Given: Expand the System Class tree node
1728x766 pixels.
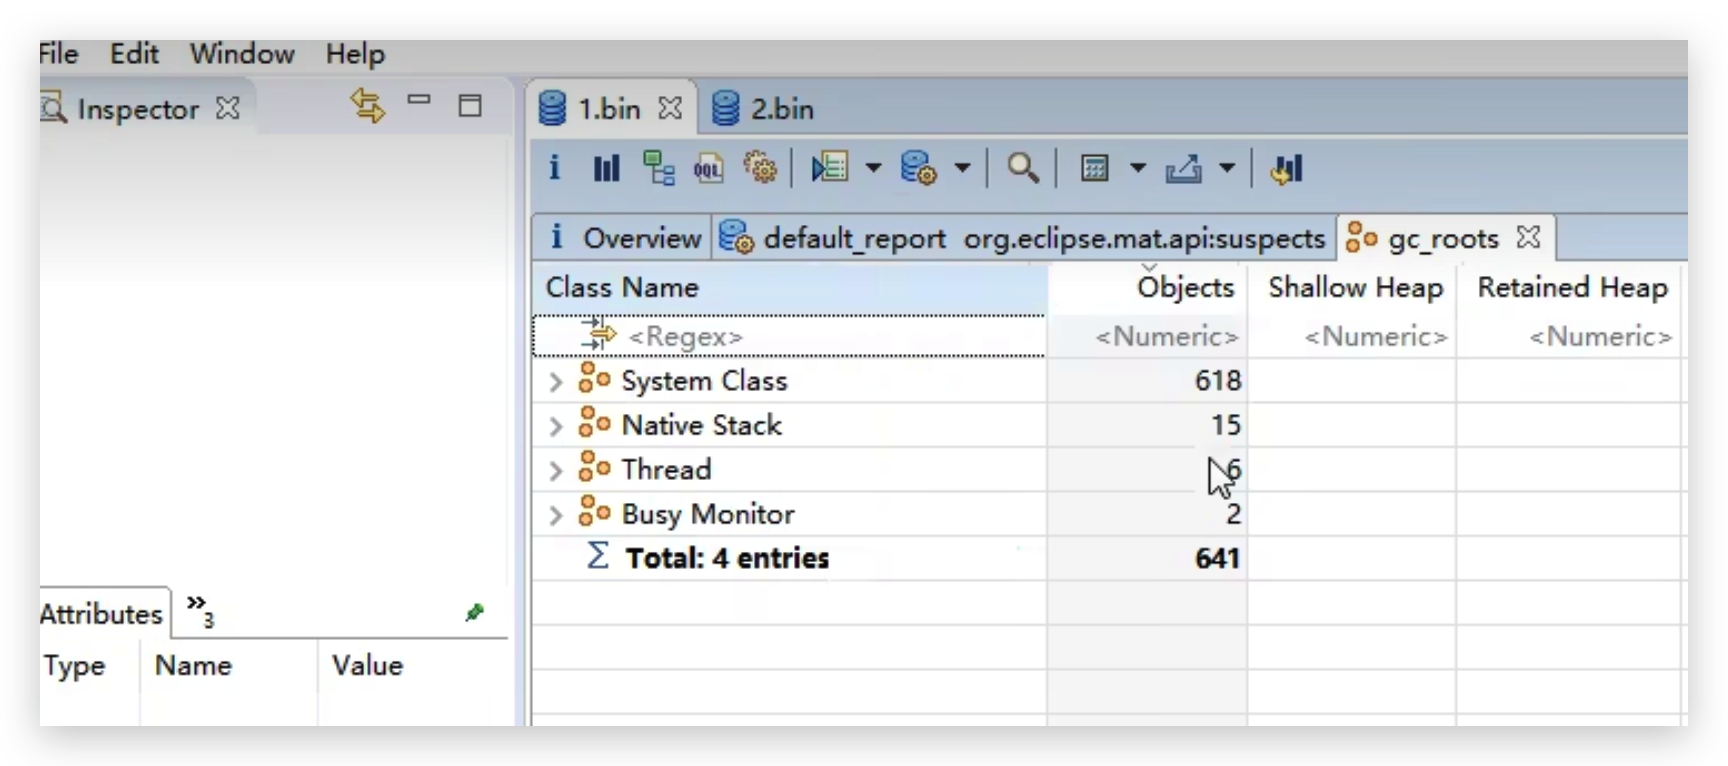Looking at the screenshot, I should point(556,382).
